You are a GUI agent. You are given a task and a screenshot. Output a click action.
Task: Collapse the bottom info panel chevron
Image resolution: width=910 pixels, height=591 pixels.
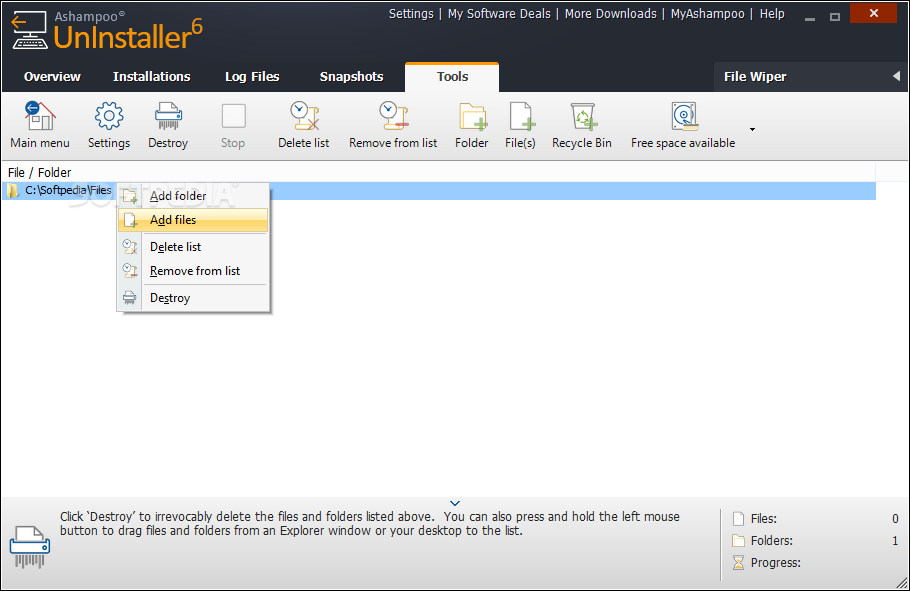pyautogui.click(x=455, y=503)
